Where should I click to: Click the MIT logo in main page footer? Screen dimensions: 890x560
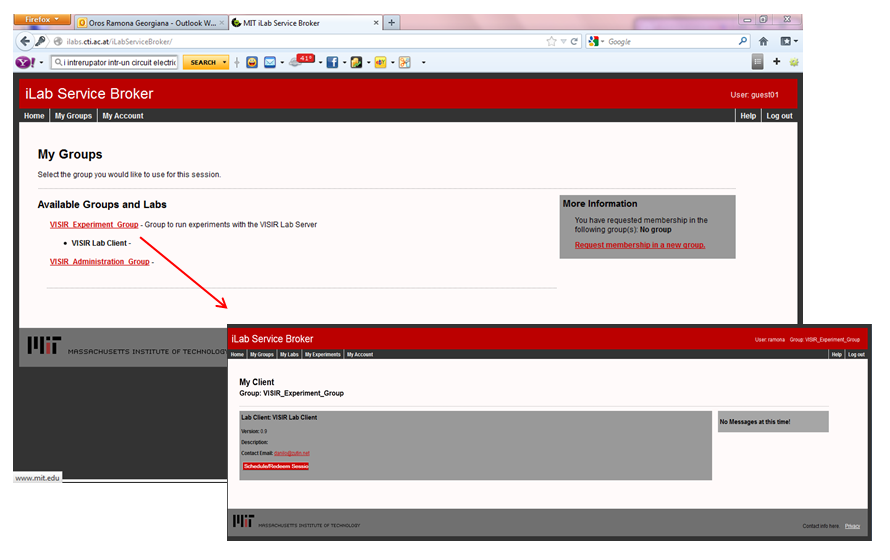[x=44, y=345]
